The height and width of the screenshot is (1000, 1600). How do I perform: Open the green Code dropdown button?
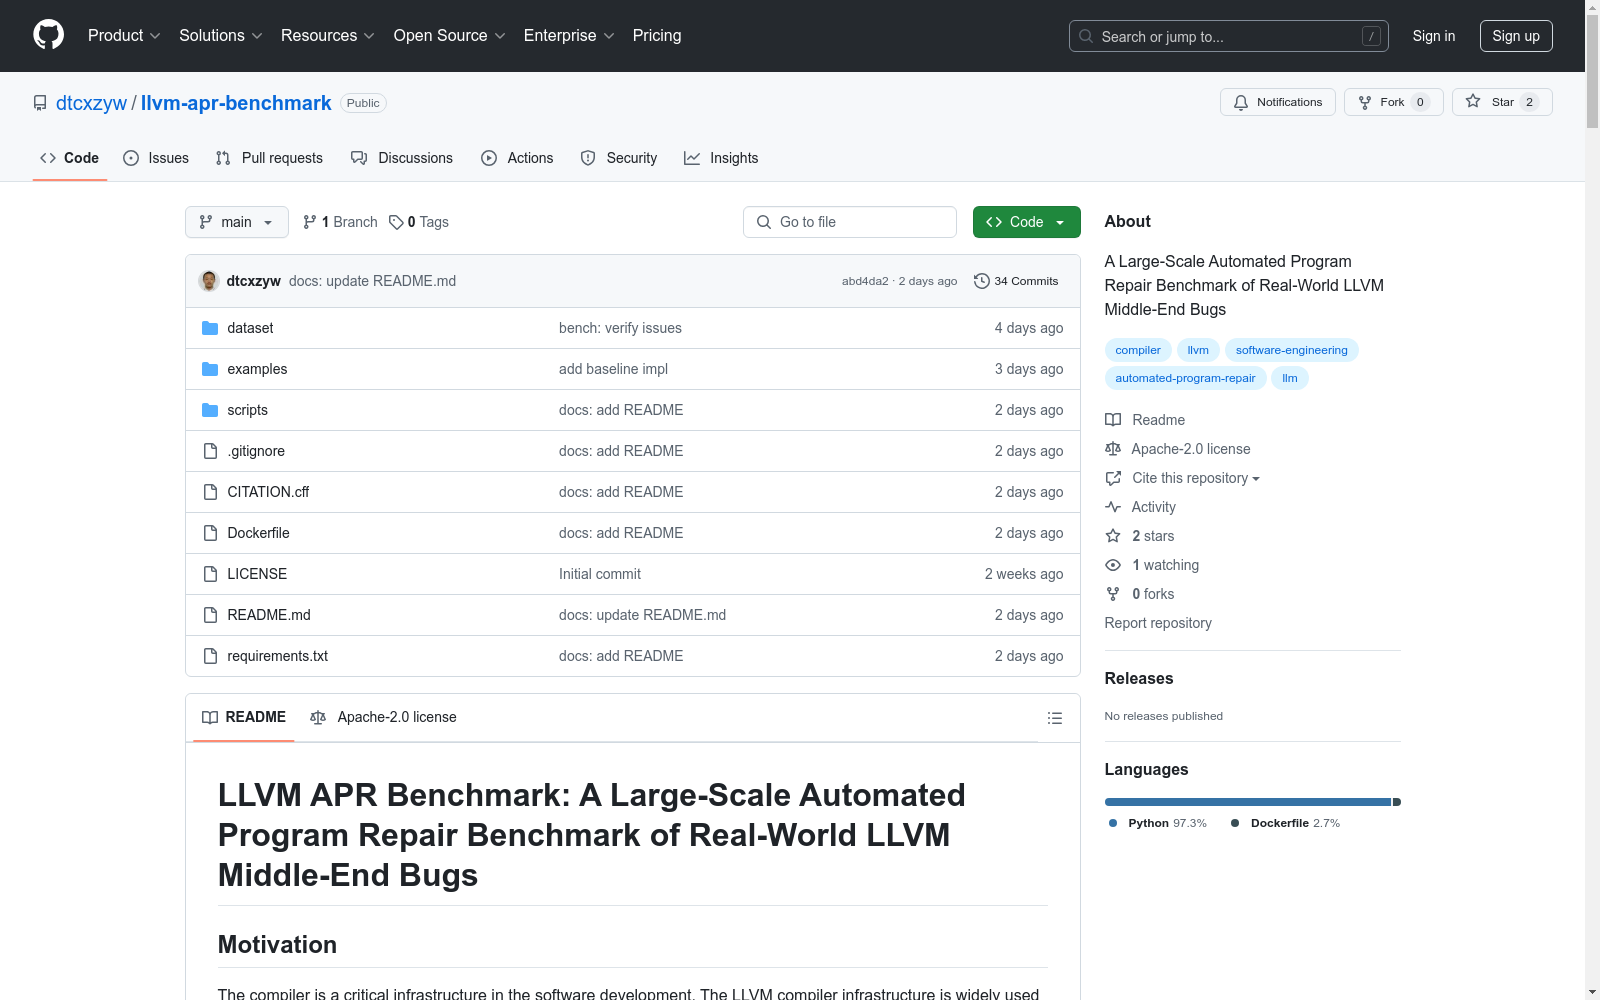pos(1026,222)
